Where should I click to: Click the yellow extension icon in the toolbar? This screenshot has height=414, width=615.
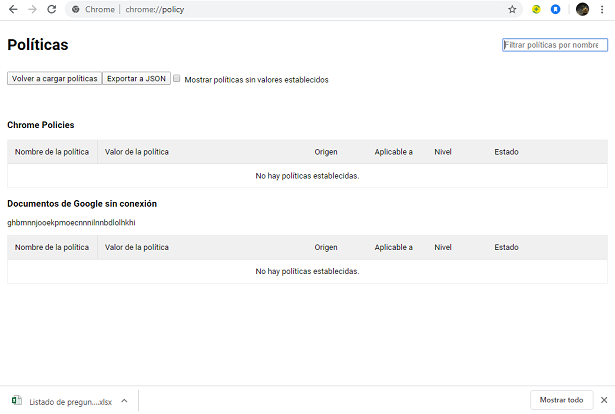[536, 9]
